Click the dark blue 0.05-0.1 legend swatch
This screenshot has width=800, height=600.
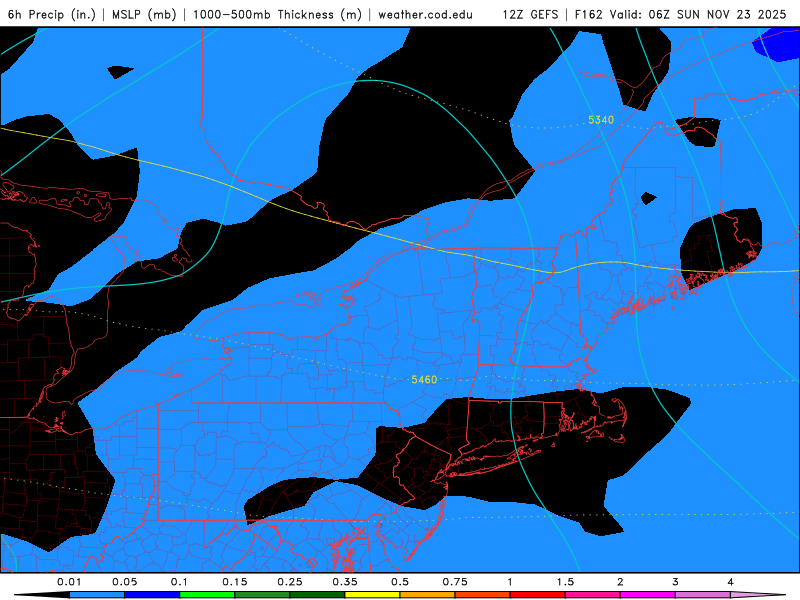pyautogui.click(x=152, y=595)
